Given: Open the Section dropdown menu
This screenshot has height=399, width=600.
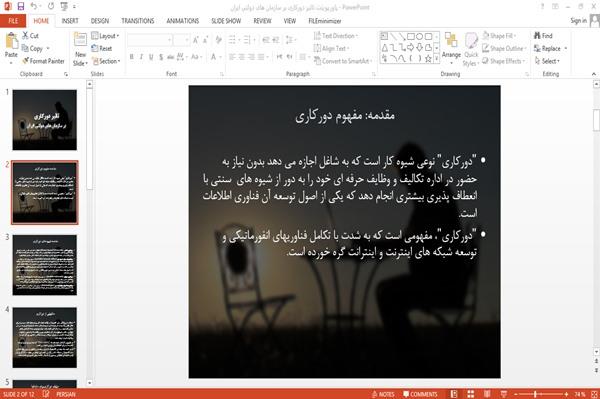Looking at the screenshot, I should (x=106, y=61).
